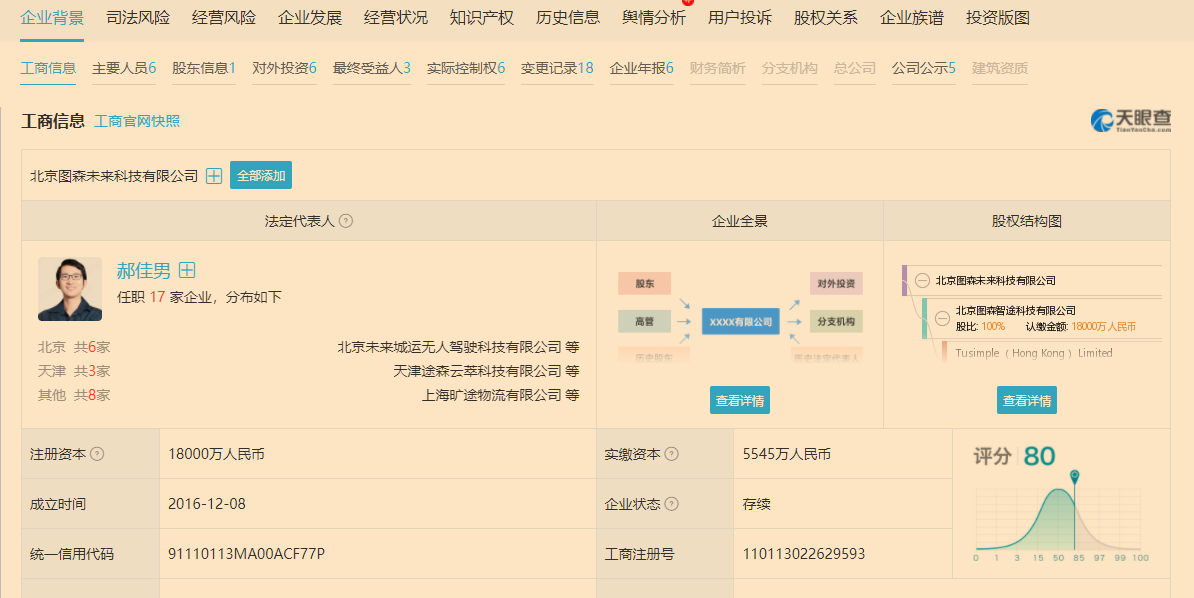Click the question mark next to 企业状态

(x=672, y=504)
